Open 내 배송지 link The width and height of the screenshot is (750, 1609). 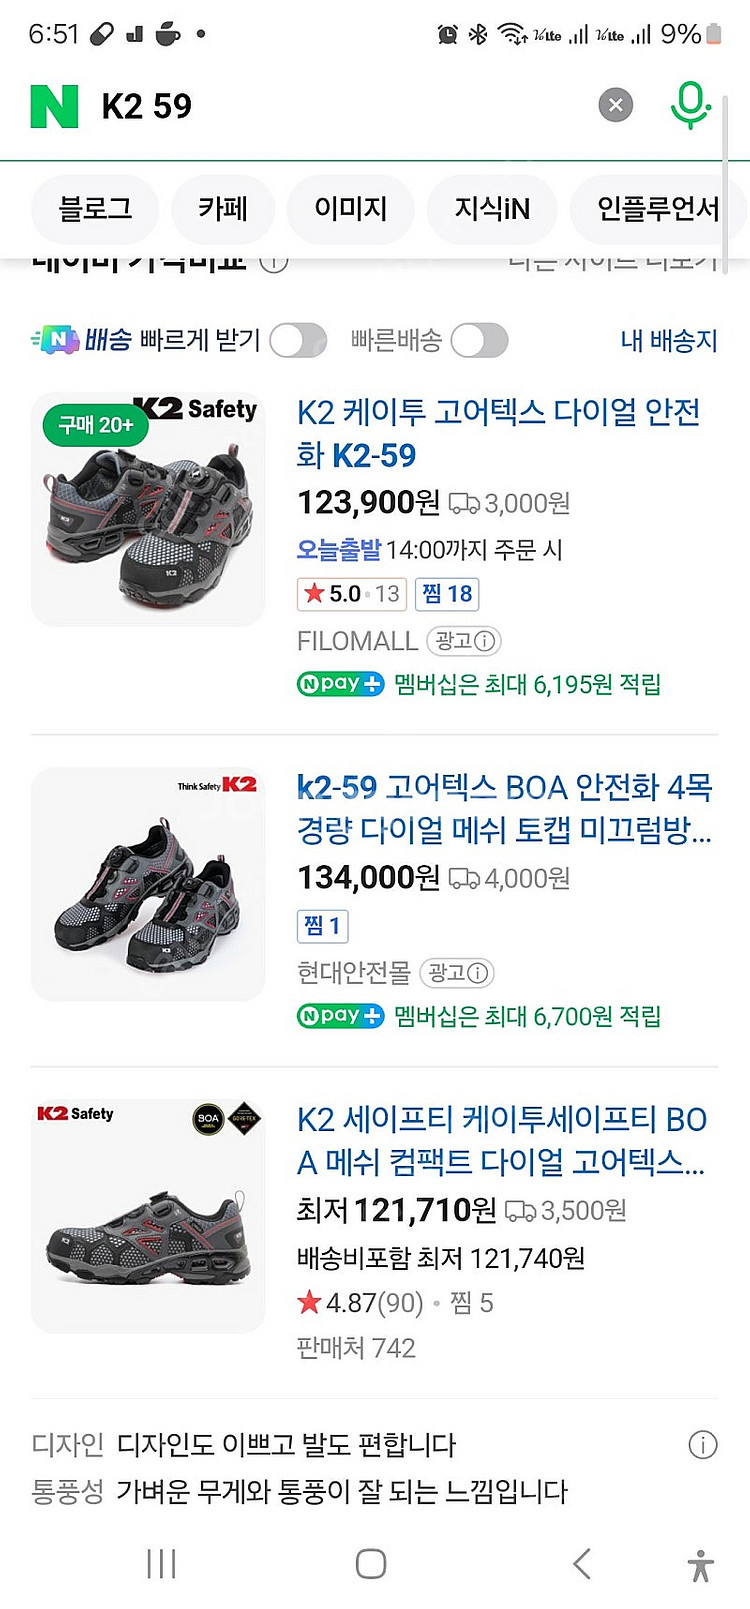[669, 341]
